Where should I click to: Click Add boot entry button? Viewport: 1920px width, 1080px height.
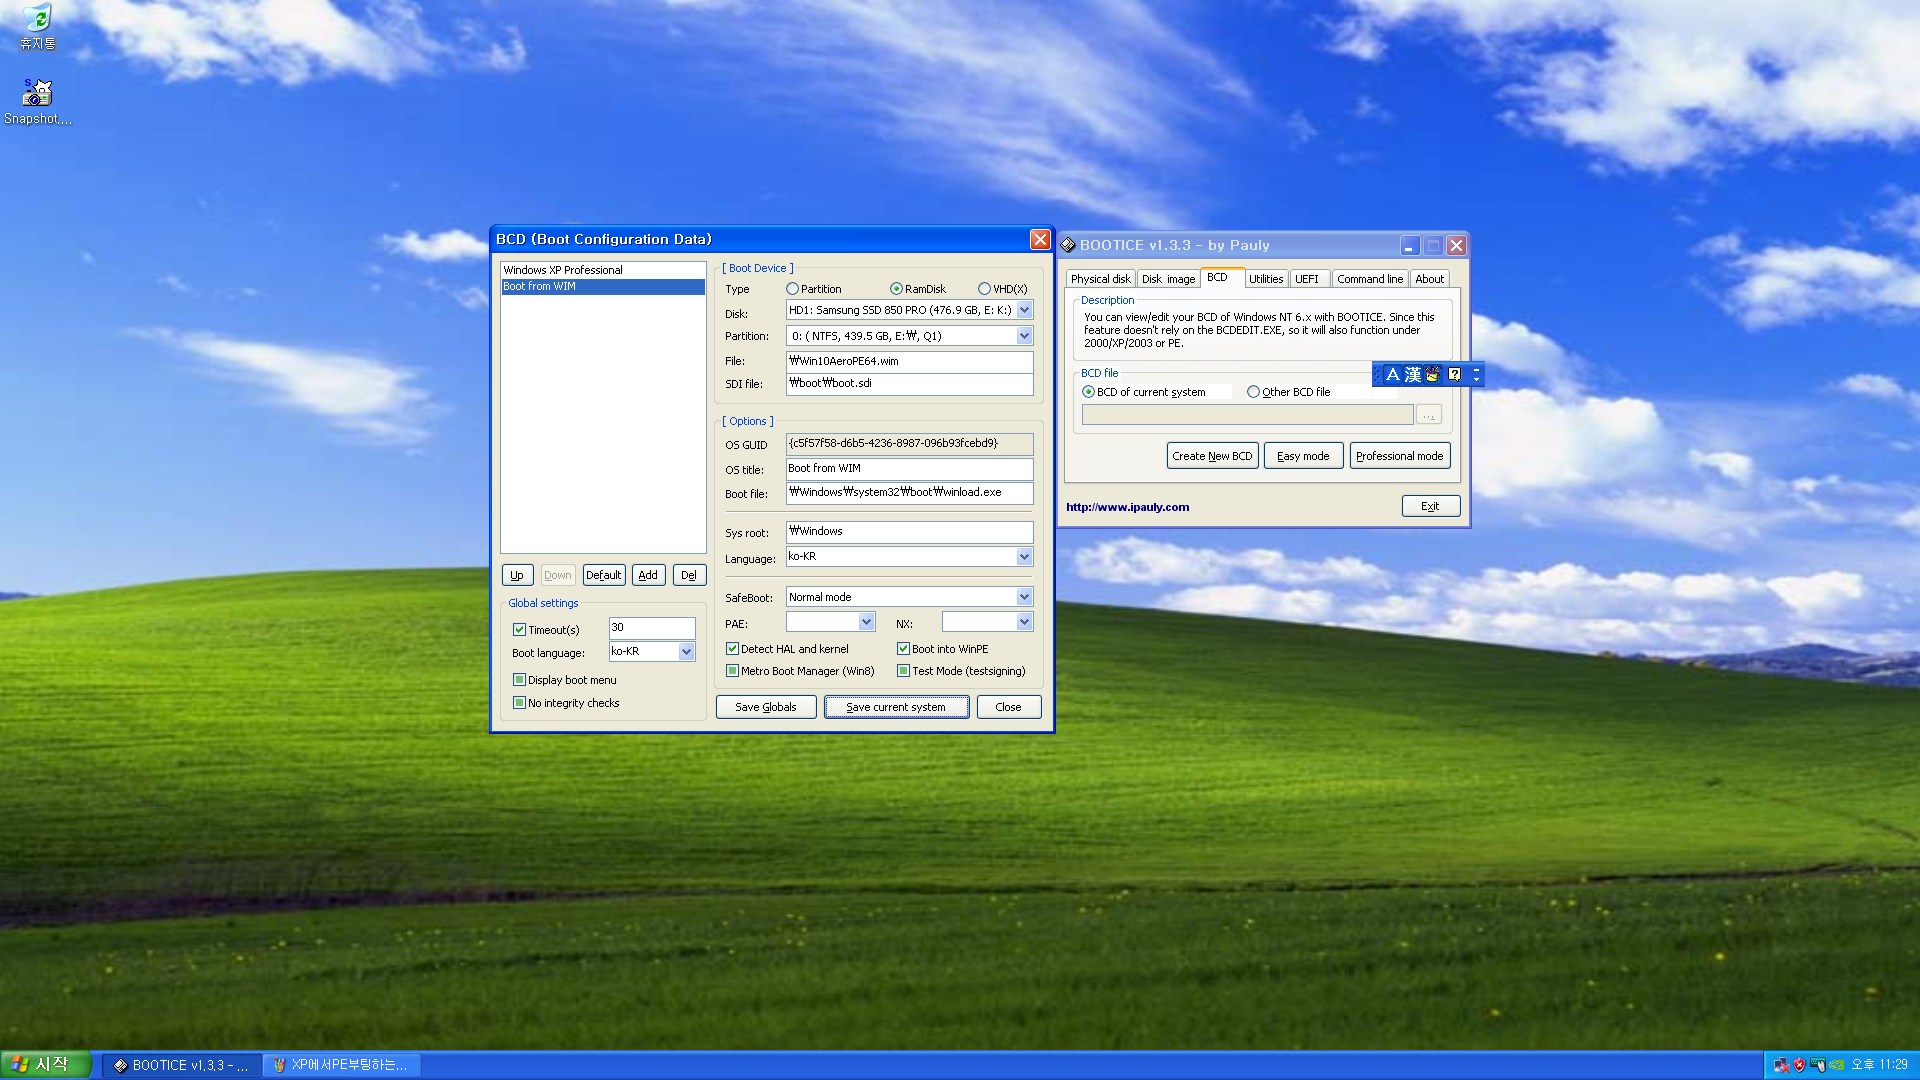coord(648,575)
